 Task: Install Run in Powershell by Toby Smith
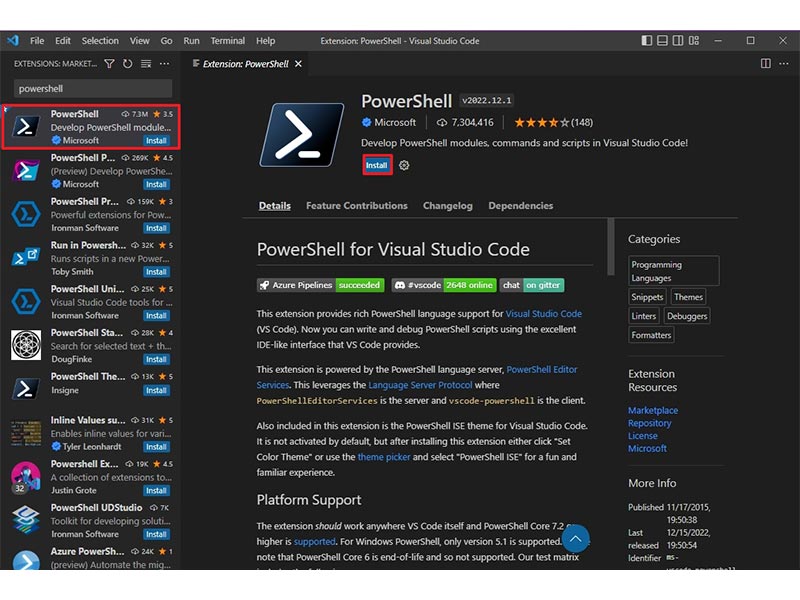point(156,272)
